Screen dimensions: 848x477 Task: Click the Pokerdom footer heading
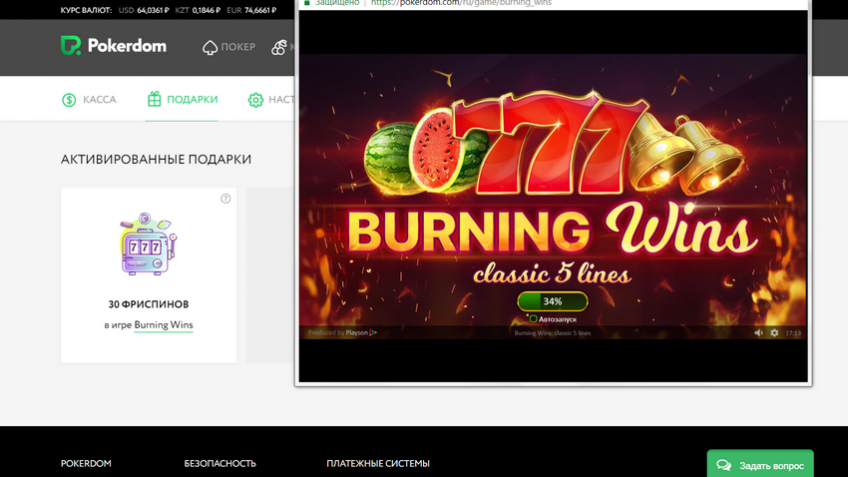coord(86,463)
